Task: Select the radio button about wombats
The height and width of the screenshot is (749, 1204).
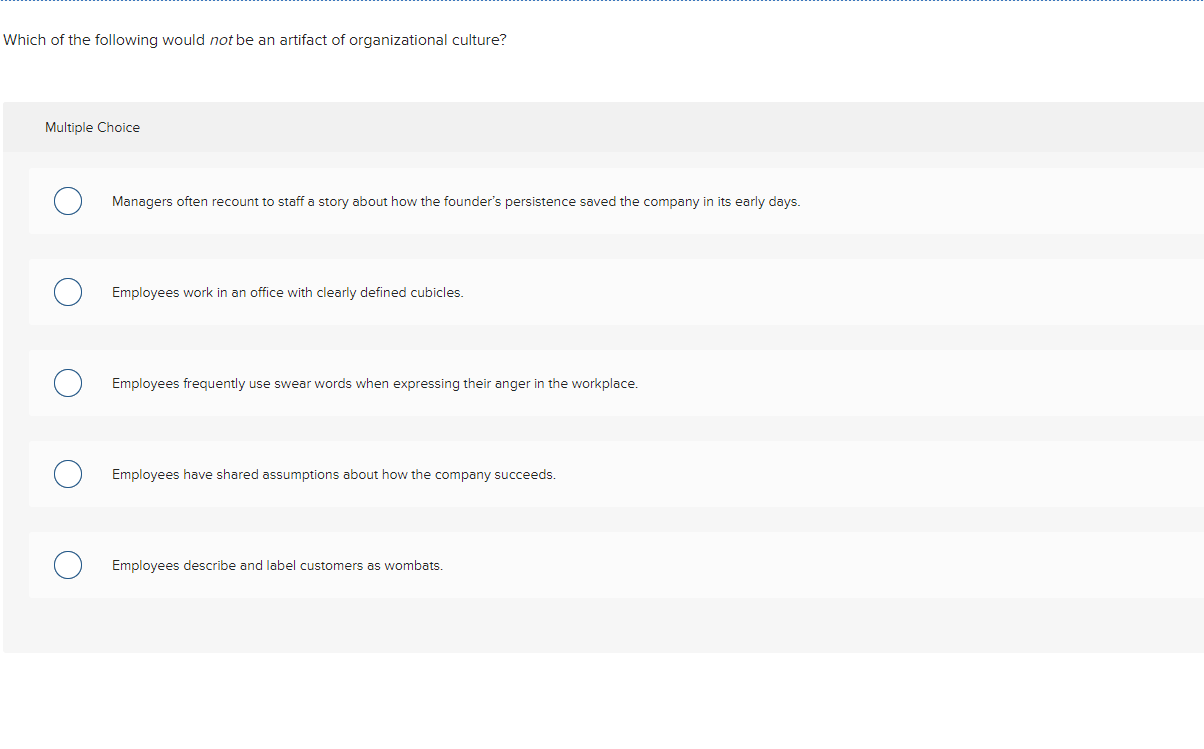Action: click(x=67, y=565)
